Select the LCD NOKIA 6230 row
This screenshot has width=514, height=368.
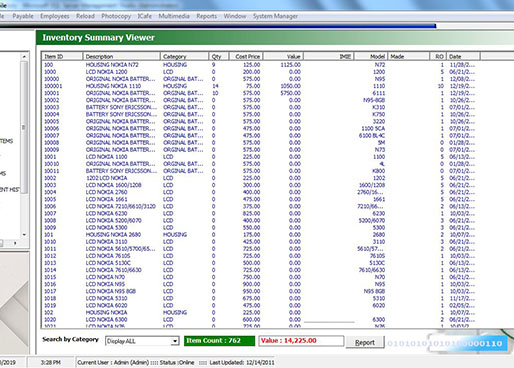pyautogui.click(x=260, y=213)
